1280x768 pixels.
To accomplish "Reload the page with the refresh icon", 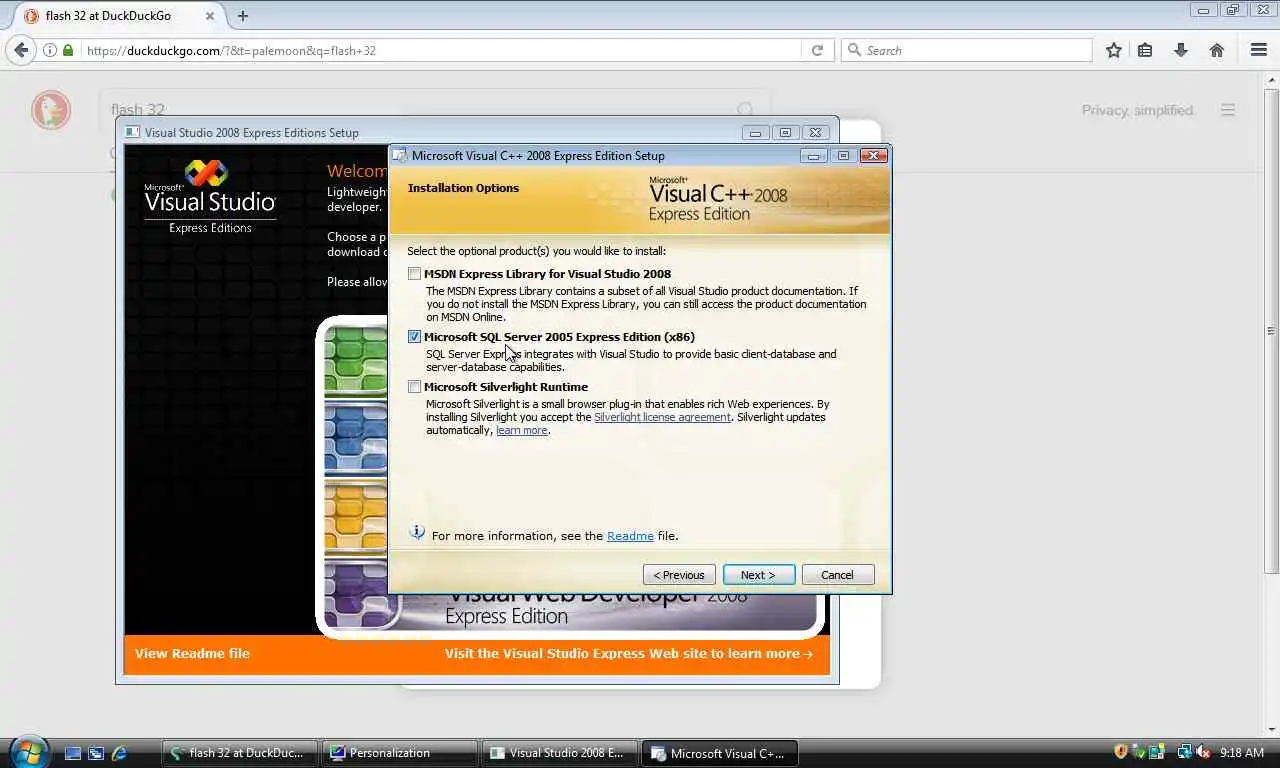I will [x=817, y=50].
